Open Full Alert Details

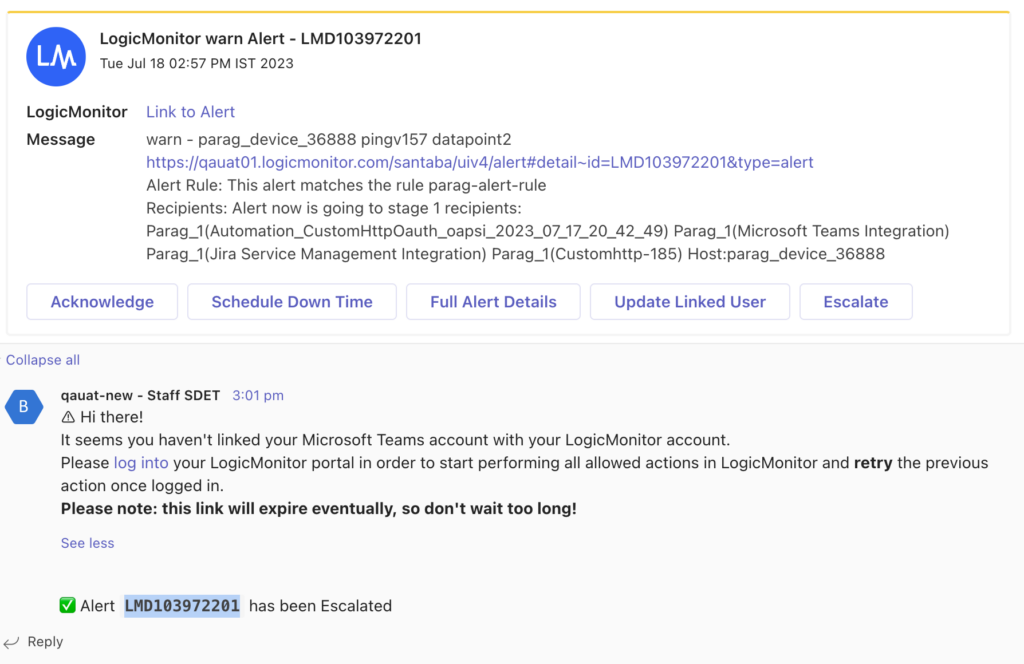(493, 302)
